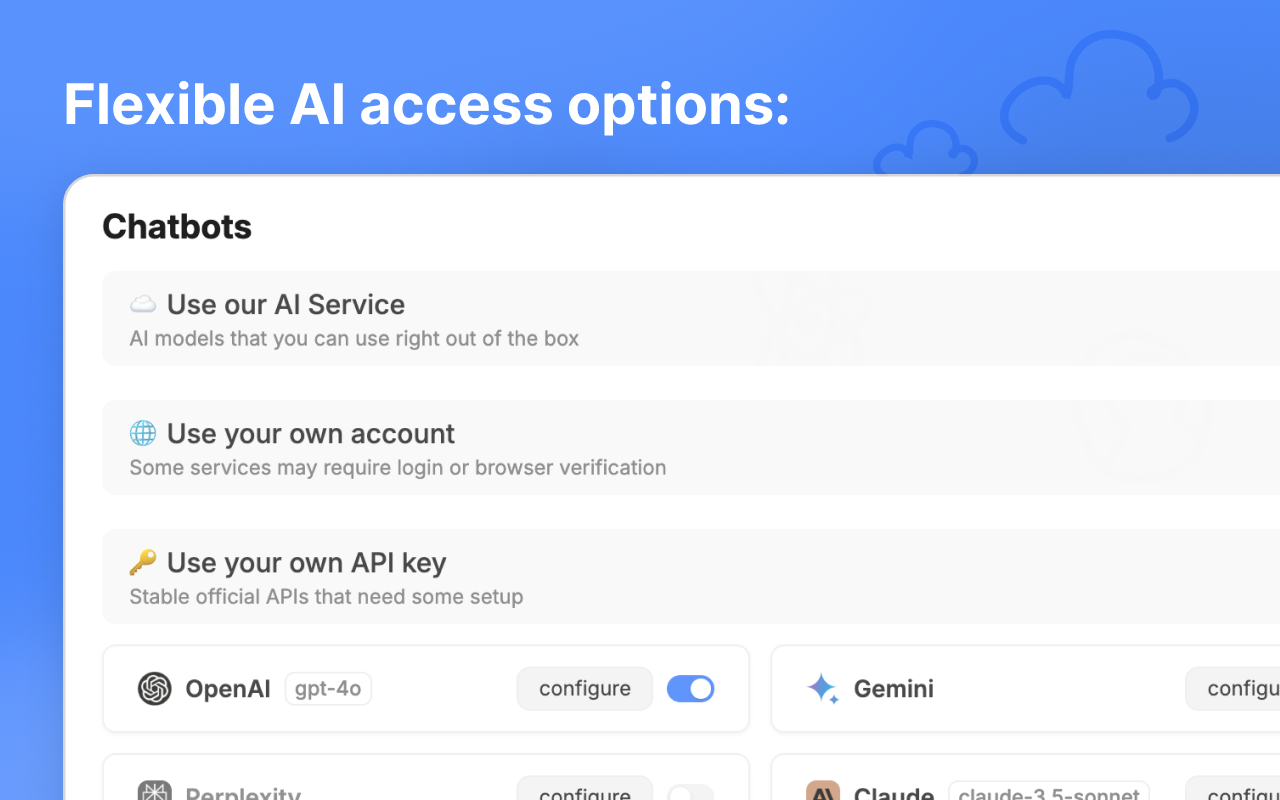Click the Chatbots heading
The width and height of the screenshot is (1280, 800).
click(177, 227)
